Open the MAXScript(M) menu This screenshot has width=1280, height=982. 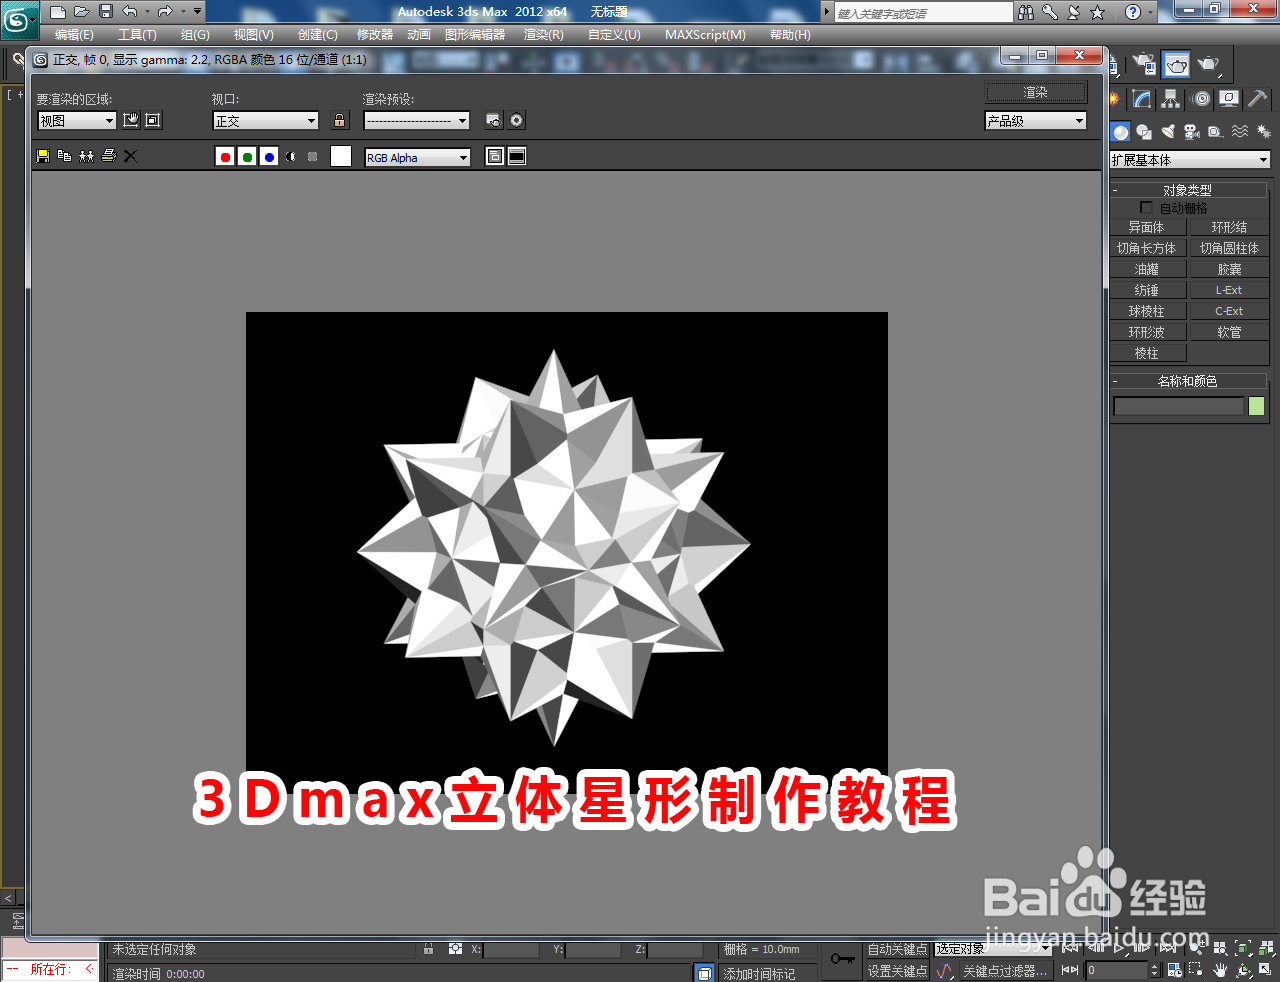point(705,34)
